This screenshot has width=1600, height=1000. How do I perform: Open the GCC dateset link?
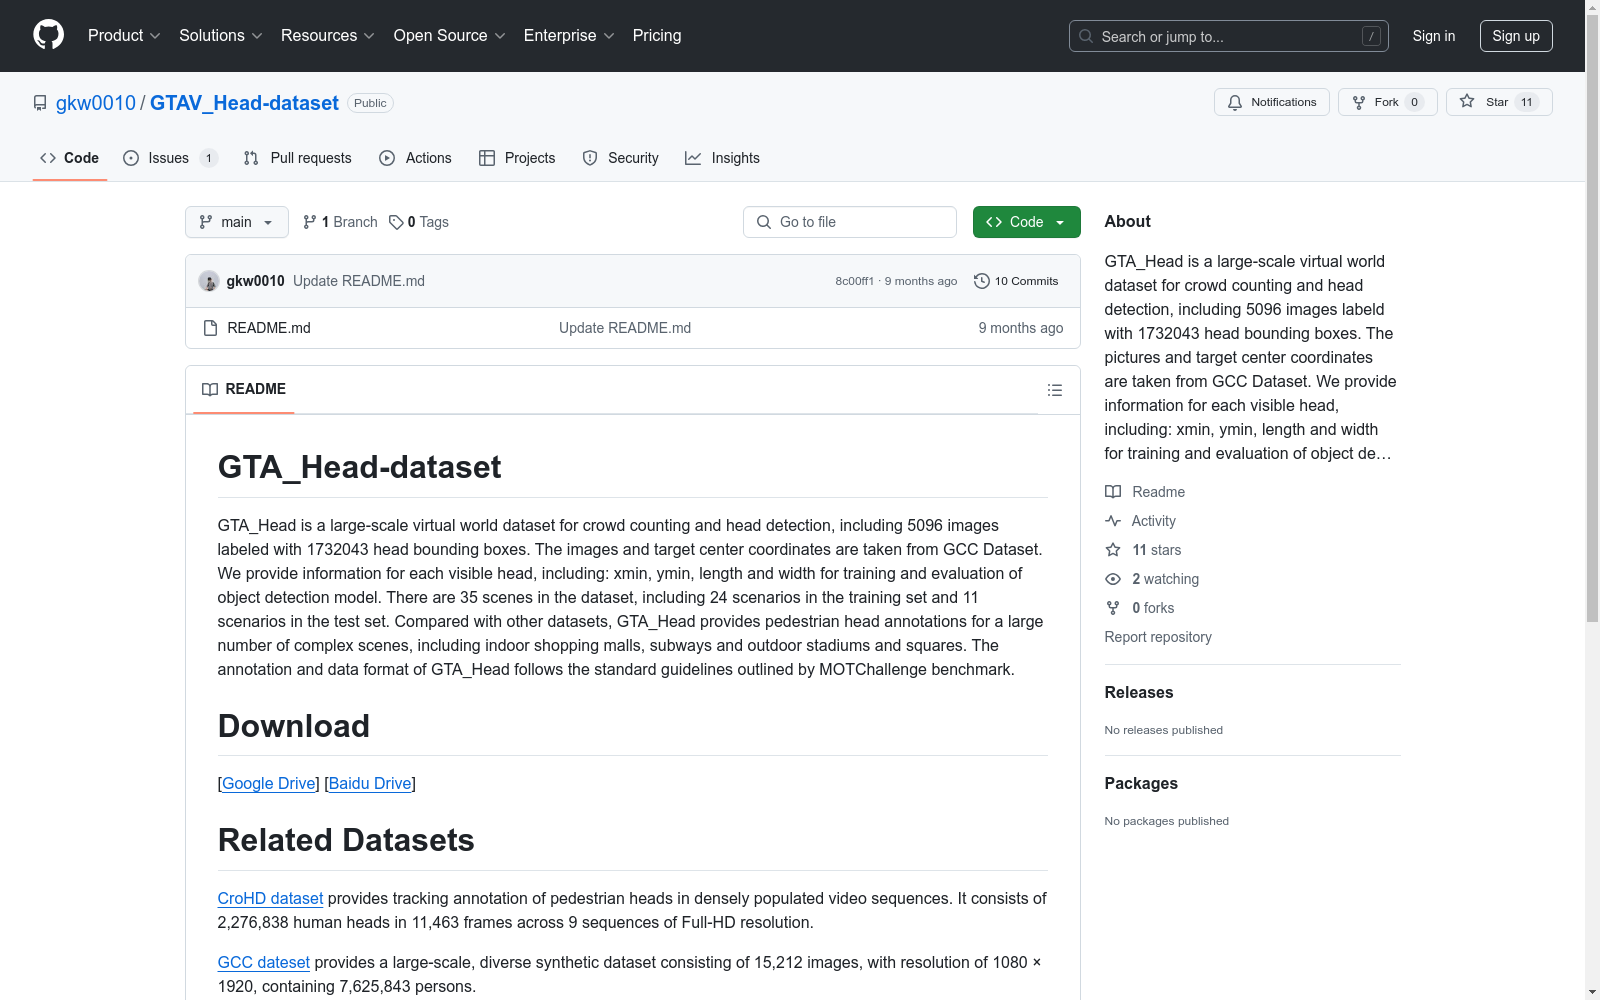(x=264, y=962)
